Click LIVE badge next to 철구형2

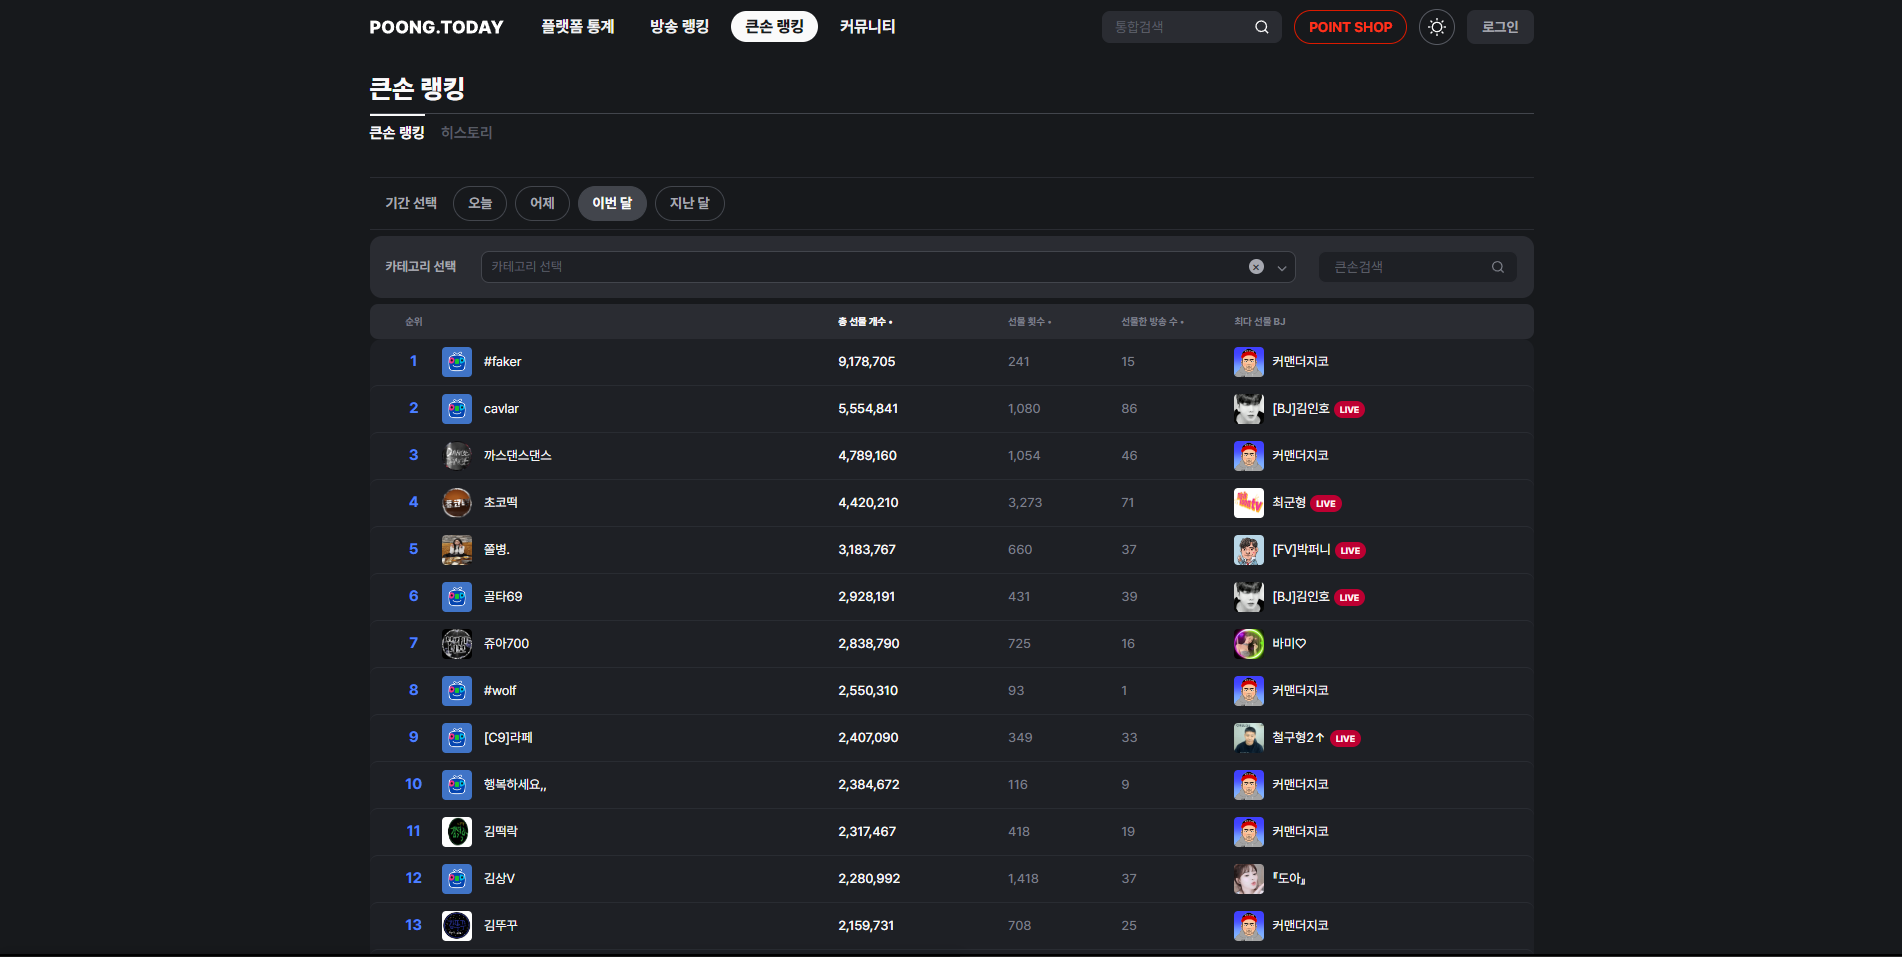(x=1345, y=739)
